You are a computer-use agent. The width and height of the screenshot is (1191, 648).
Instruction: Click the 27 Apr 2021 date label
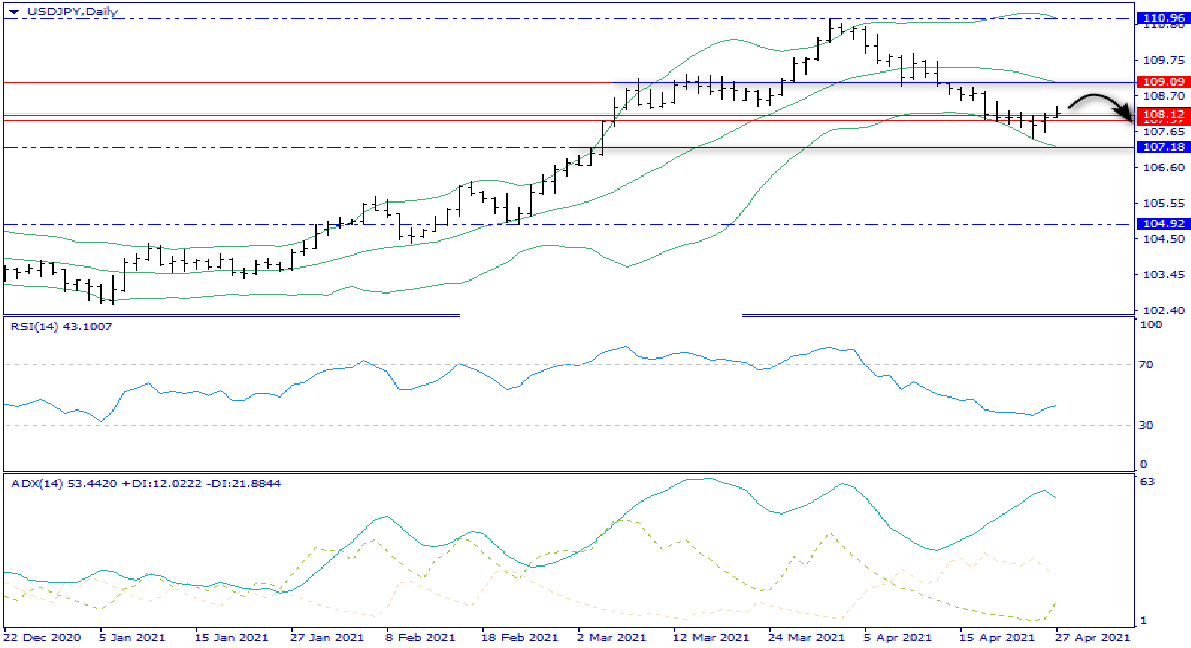[x=1093, y=636]
